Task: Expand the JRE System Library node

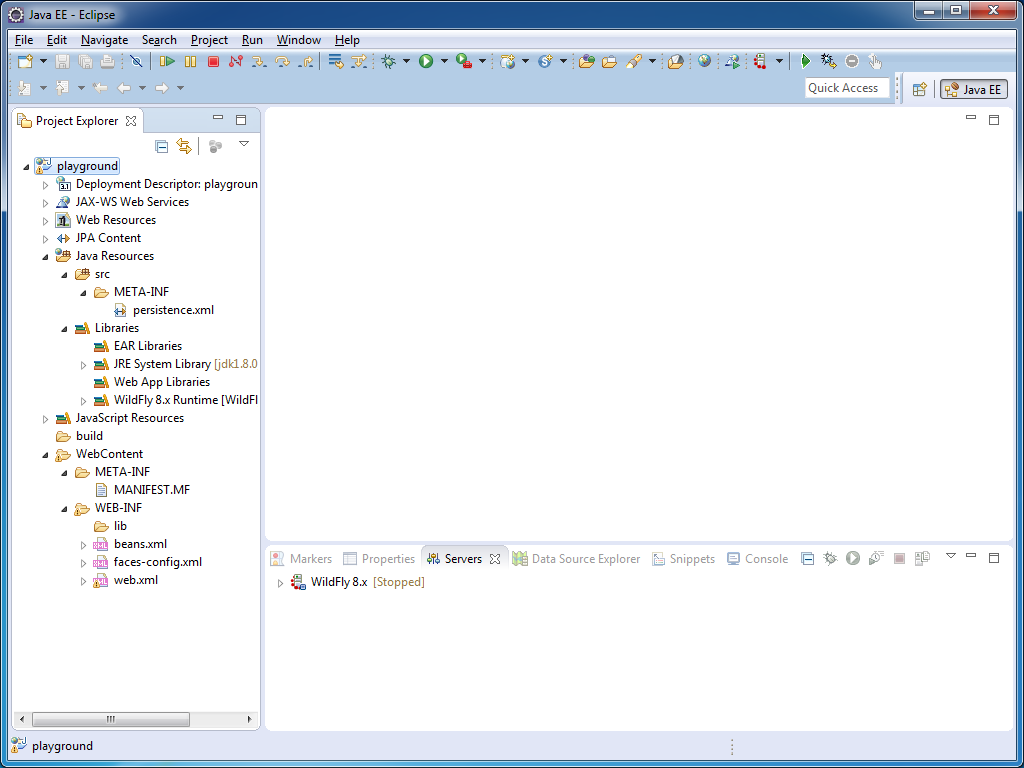Action: pos(83,365)
